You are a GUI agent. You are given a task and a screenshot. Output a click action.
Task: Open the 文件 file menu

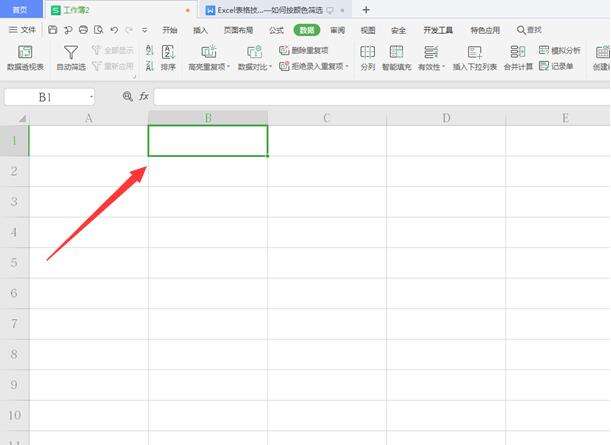tap(22, 30)
